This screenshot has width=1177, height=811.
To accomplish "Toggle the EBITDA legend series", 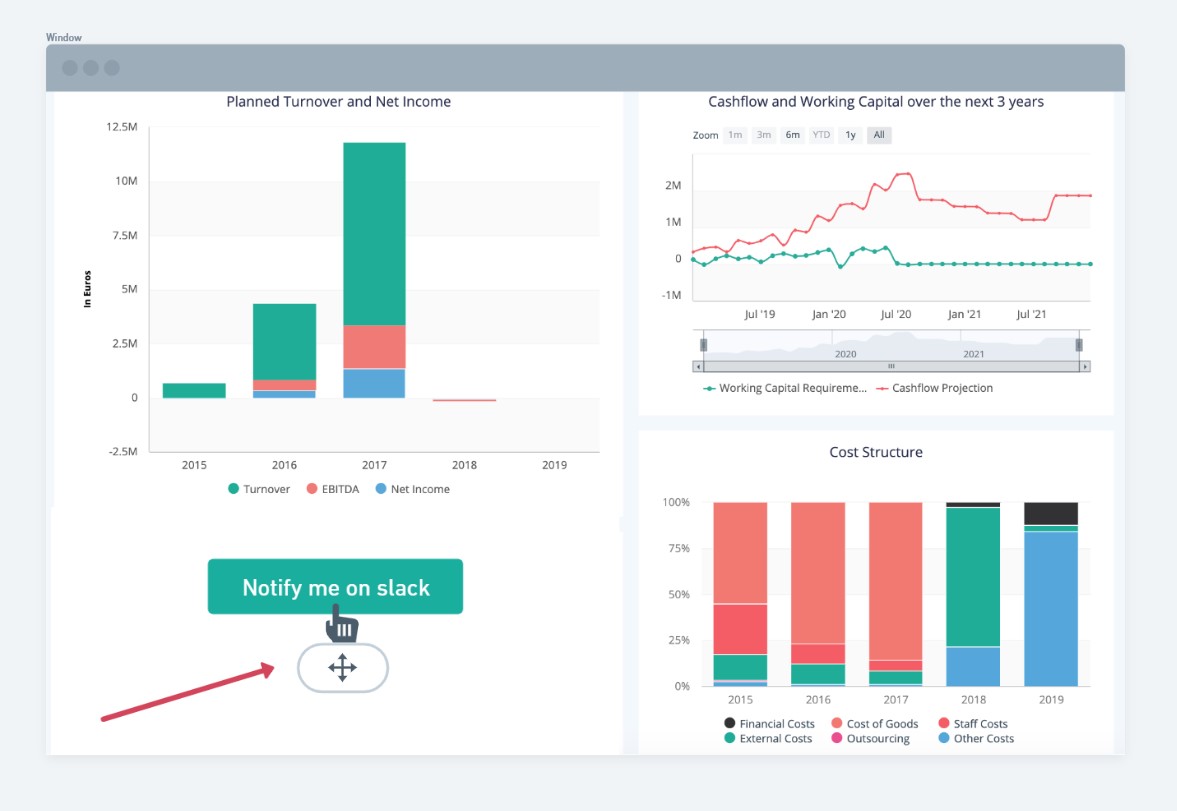I will pyautogui.click(x=333, y=489).
